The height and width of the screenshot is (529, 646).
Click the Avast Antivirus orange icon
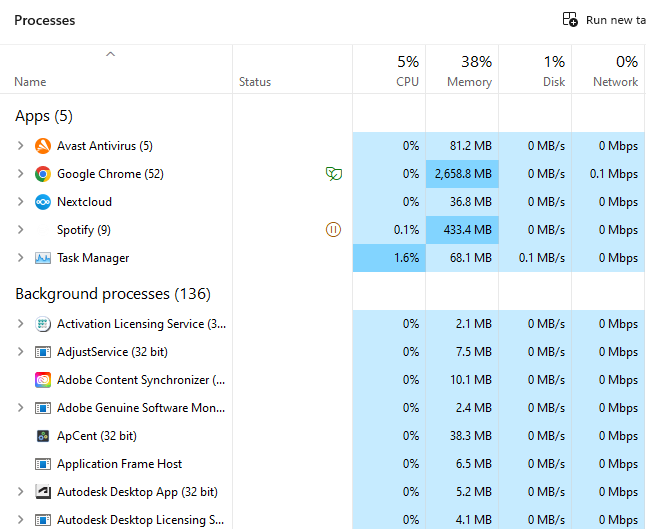[43, 146]
